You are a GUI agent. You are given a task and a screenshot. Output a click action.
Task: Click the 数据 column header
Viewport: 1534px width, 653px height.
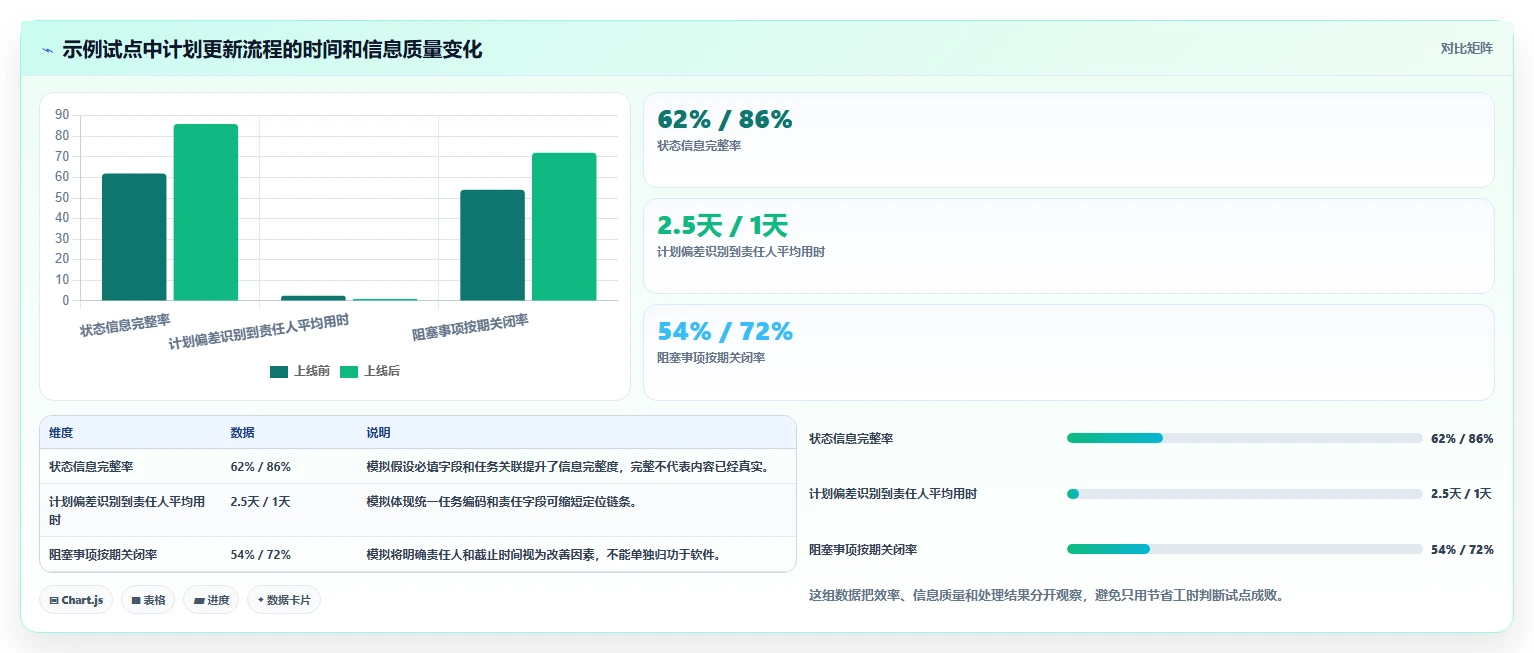coord(242,433)
